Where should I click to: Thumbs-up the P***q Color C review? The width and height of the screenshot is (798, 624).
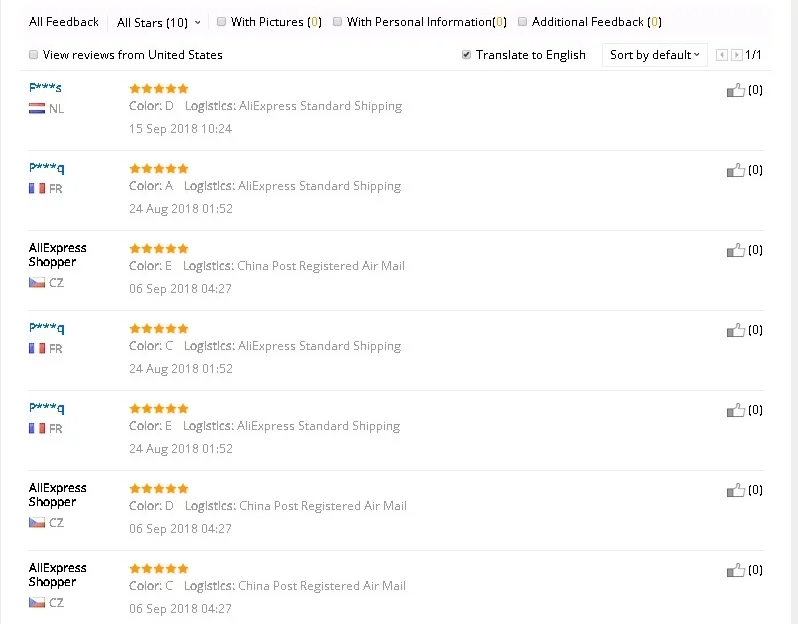[x=736, y=330]
